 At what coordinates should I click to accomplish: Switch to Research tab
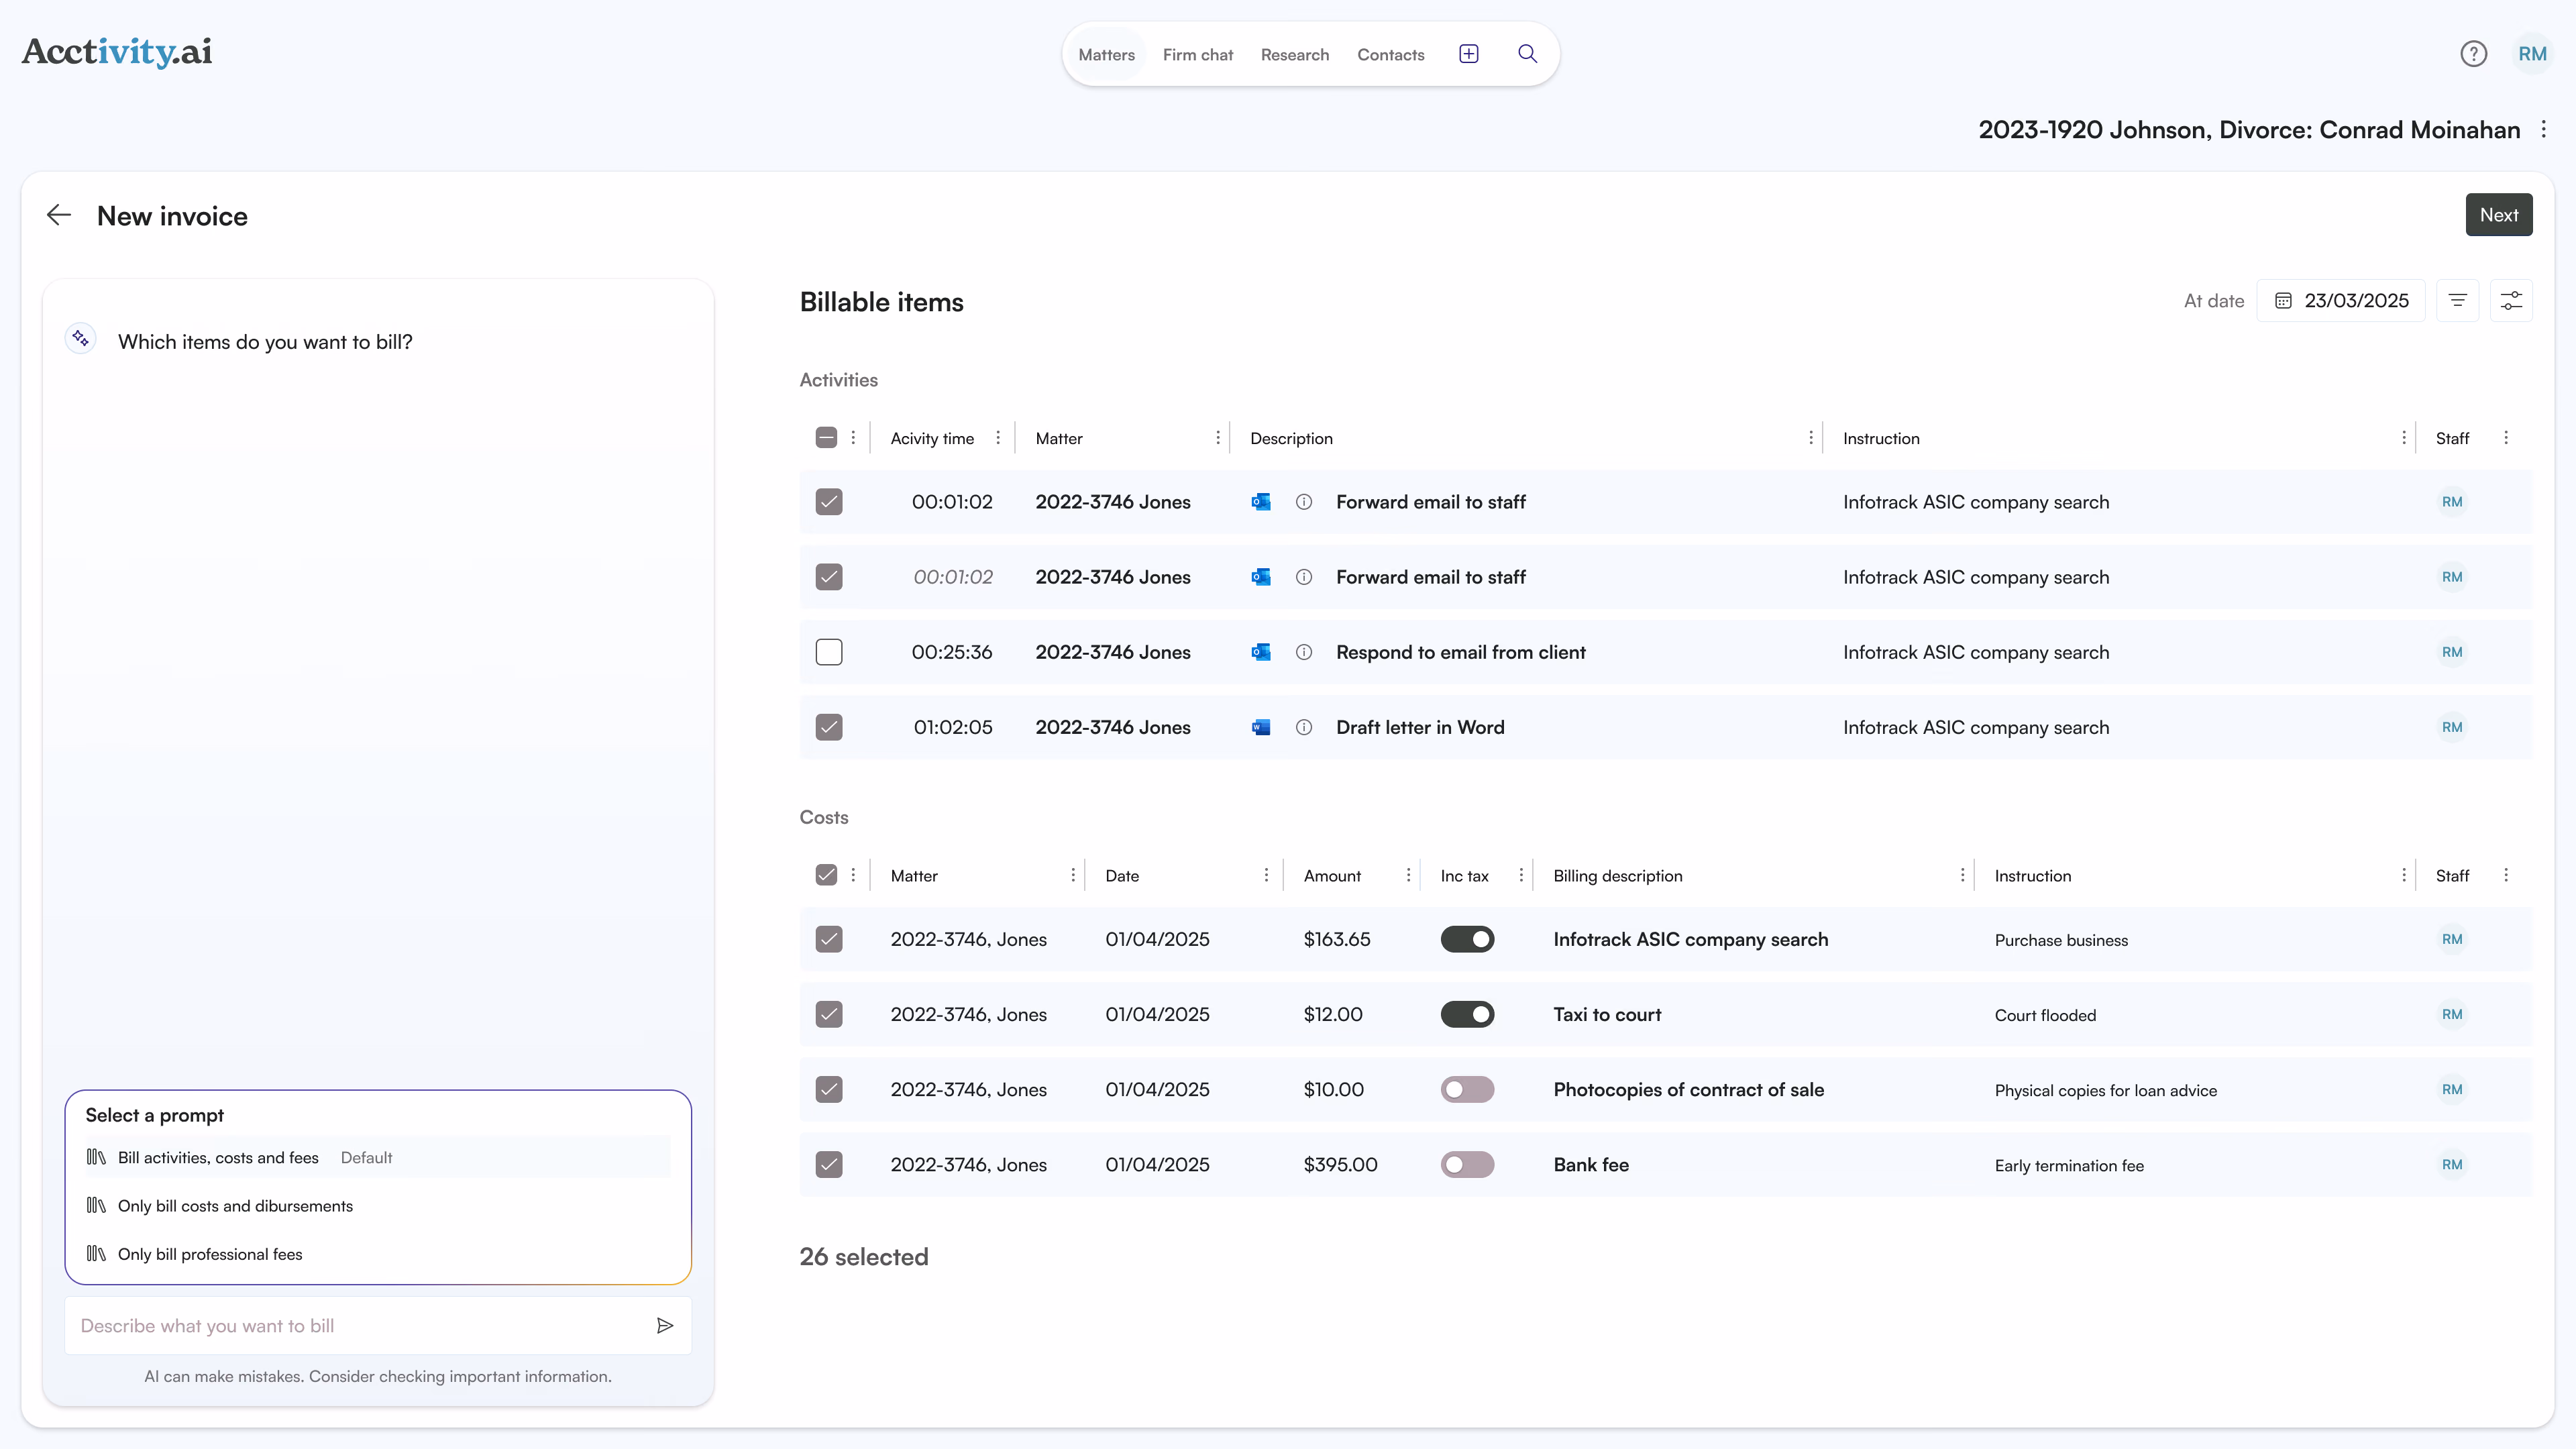(x=1294, y=54)
